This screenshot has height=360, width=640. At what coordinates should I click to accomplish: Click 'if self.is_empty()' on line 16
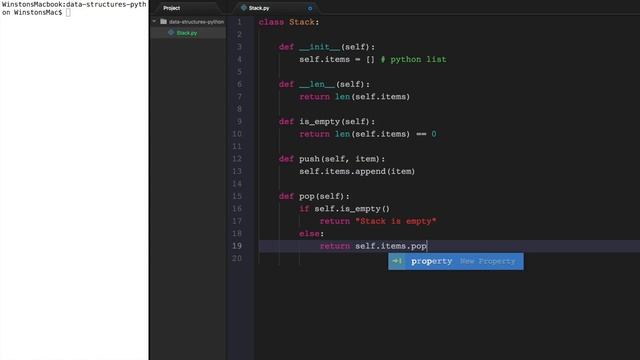(x=344, y=209)
